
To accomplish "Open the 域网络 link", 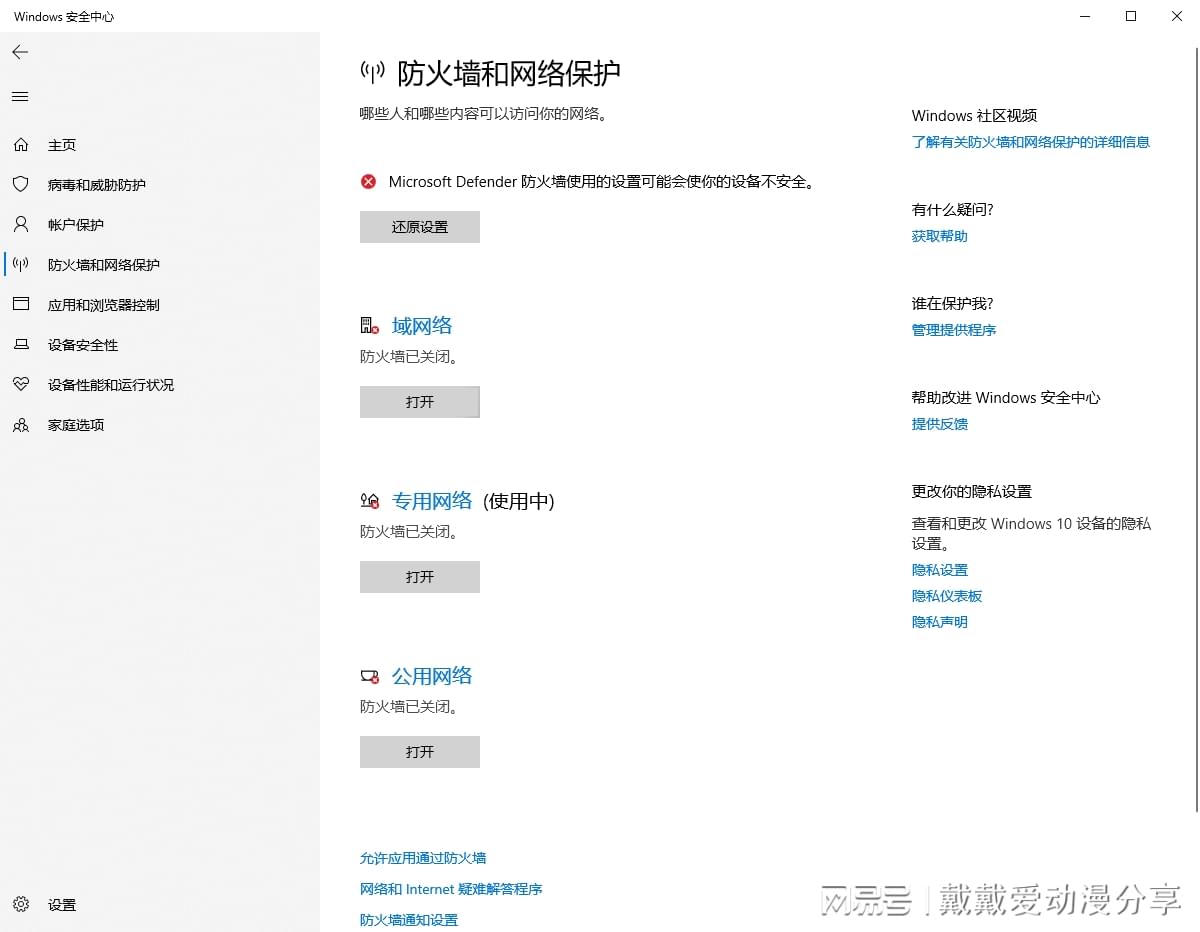I will (x=422, y=326).
